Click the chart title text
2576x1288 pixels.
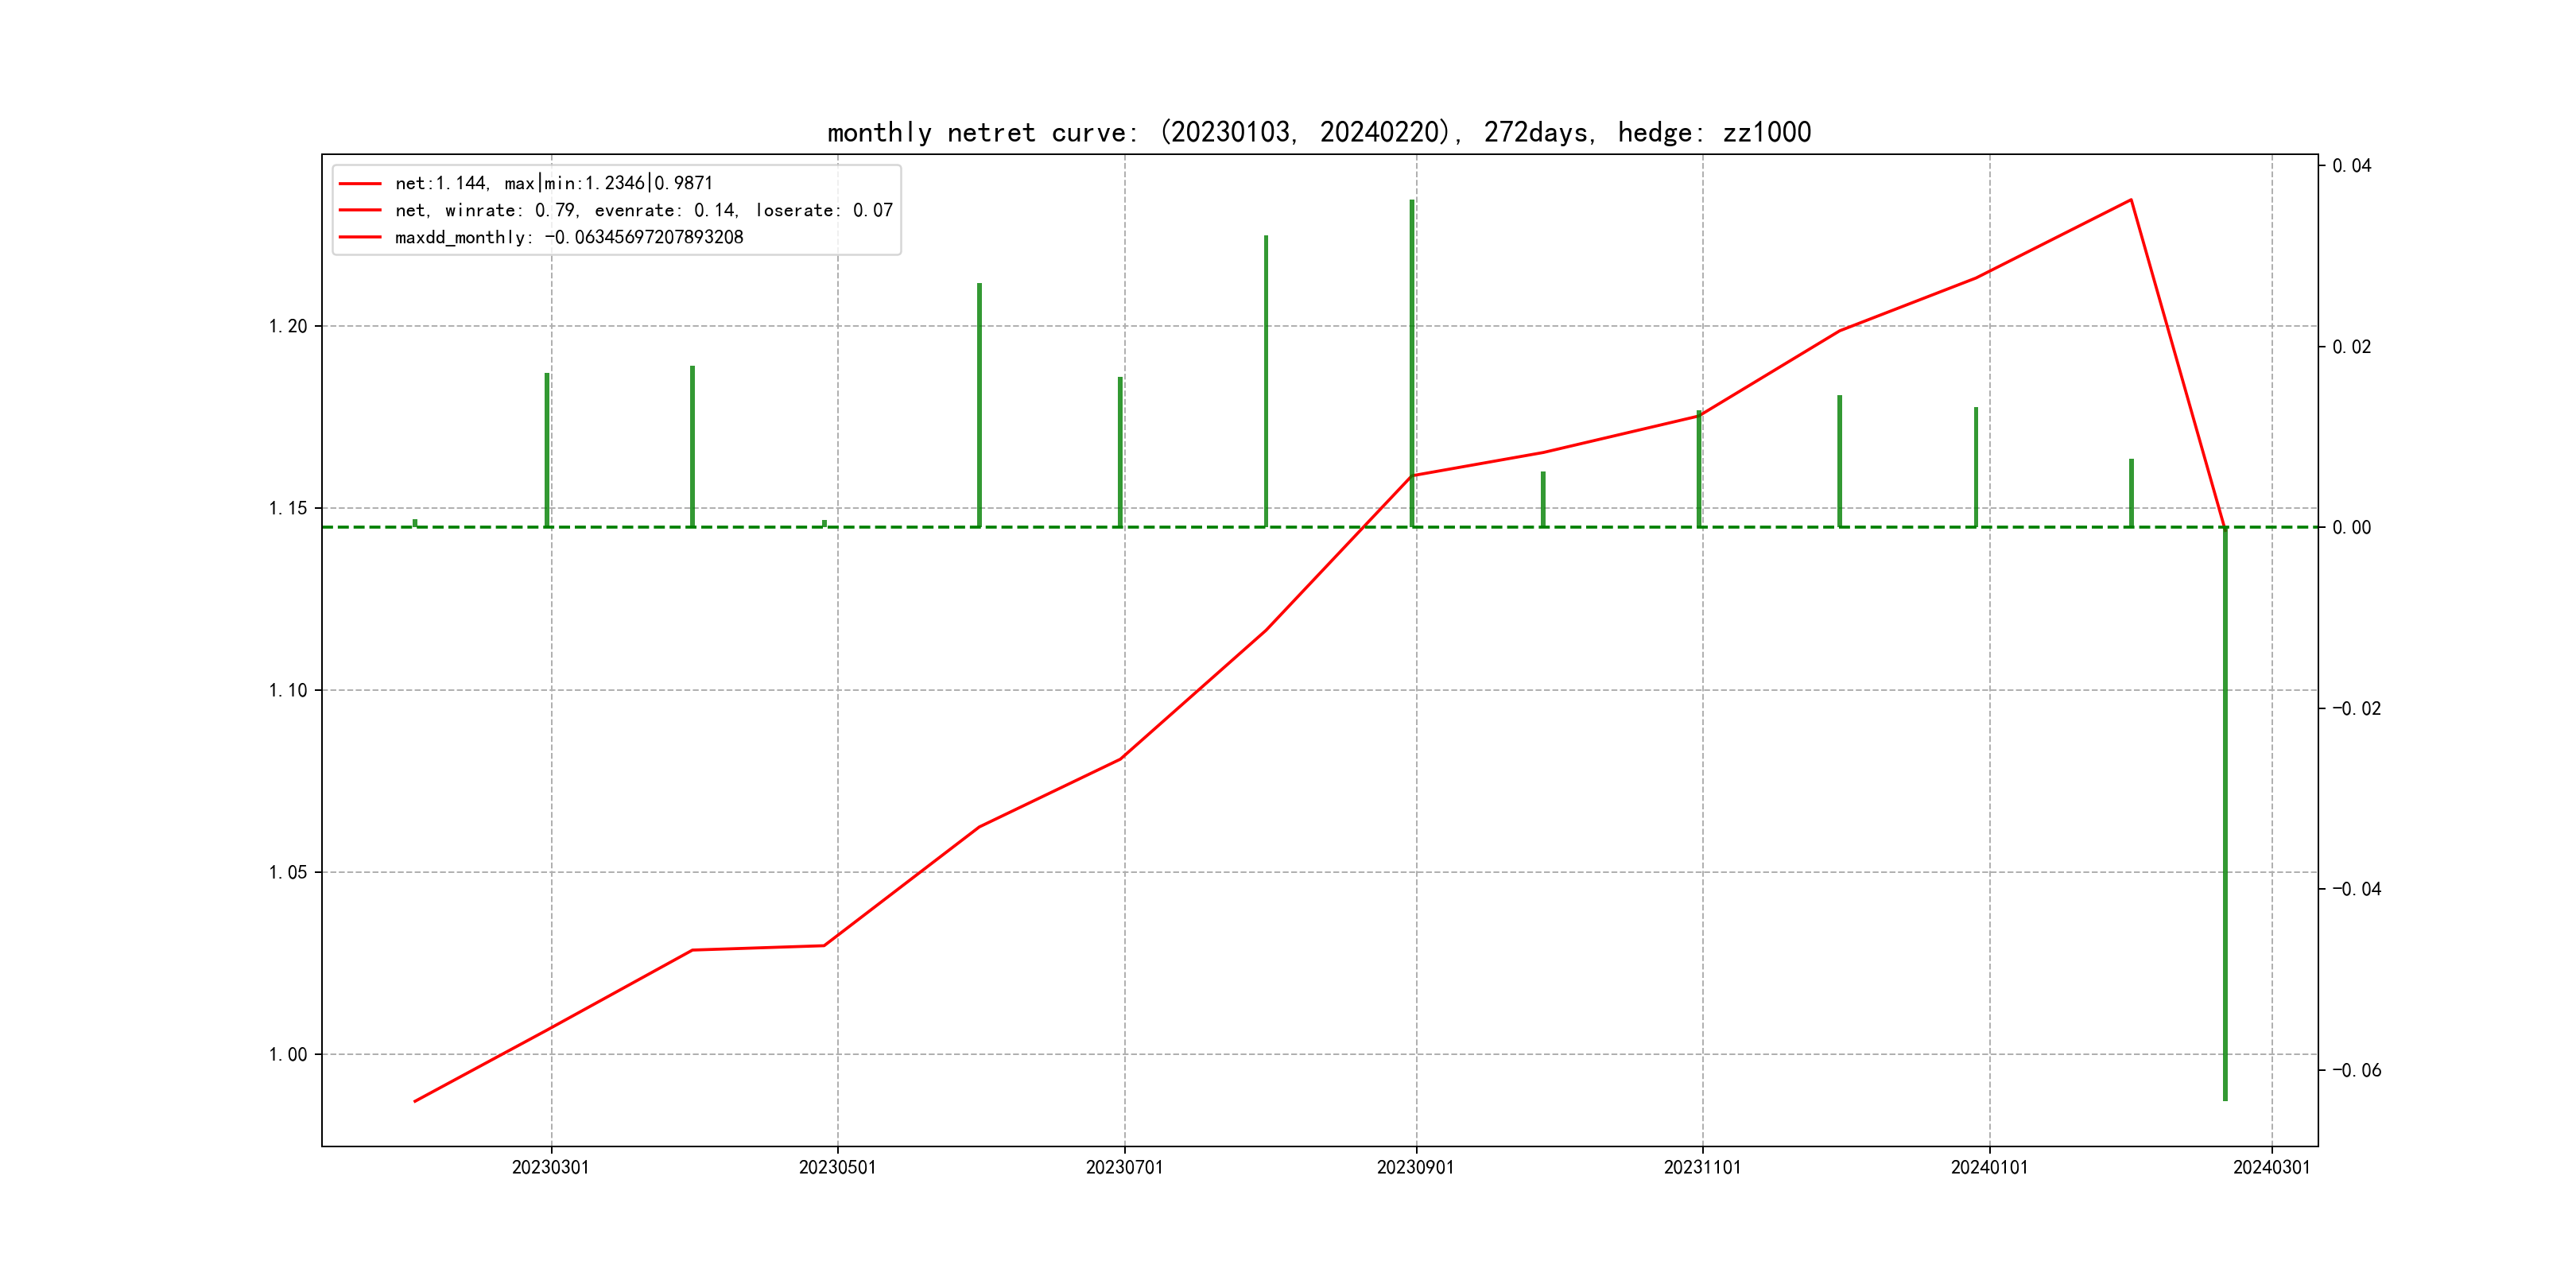click(1318, 132)
